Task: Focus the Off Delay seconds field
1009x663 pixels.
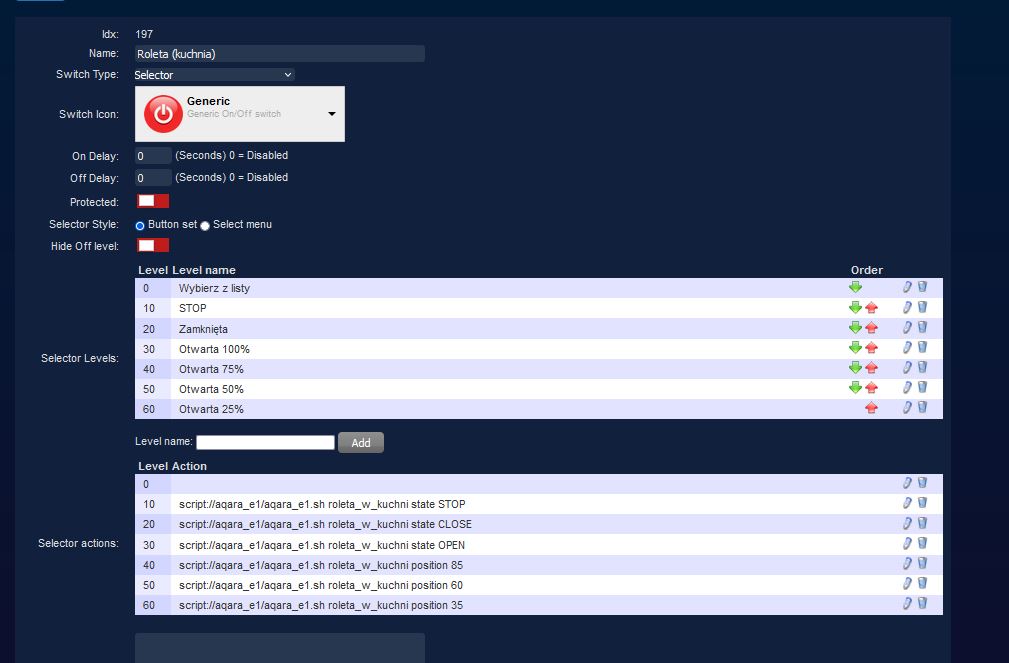Action: click(153, 178)
